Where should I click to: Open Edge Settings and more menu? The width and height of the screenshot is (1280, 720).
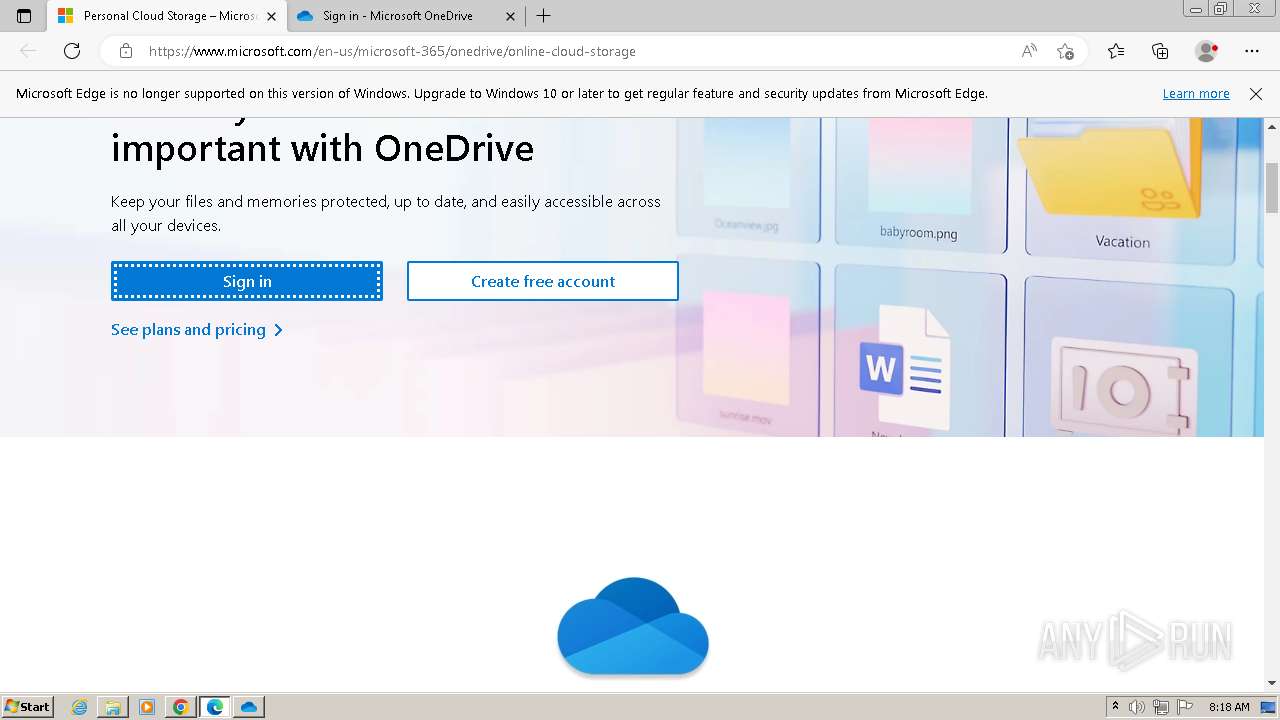(x=1252, y=51)
